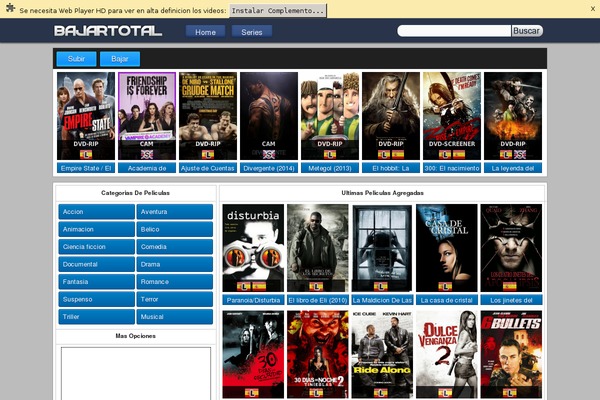Select the Romance category

click(174, 282)
